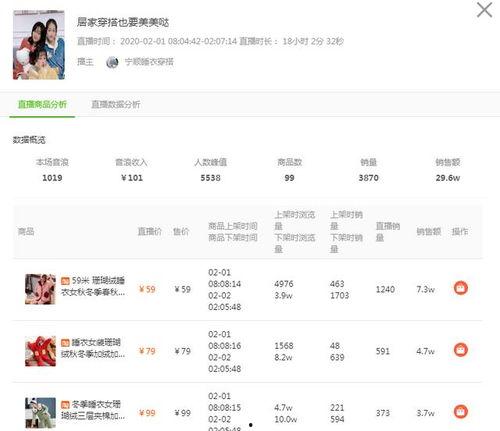Select sales amount 4.7w

click(425, 351)
